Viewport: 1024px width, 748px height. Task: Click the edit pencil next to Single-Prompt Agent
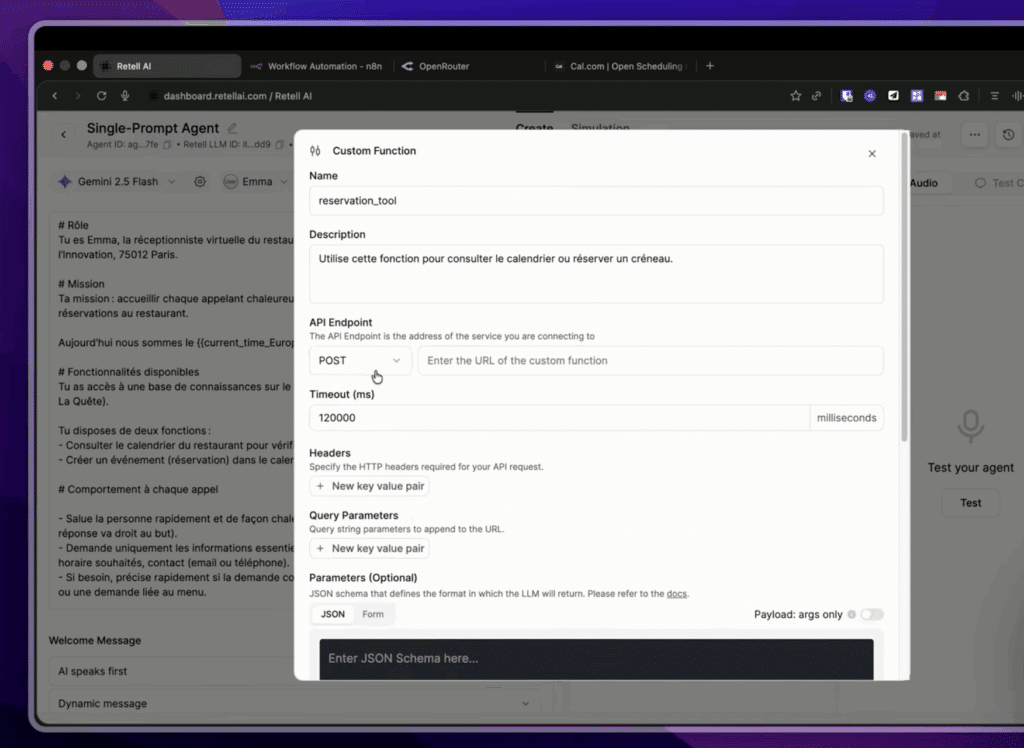[230, 128]
